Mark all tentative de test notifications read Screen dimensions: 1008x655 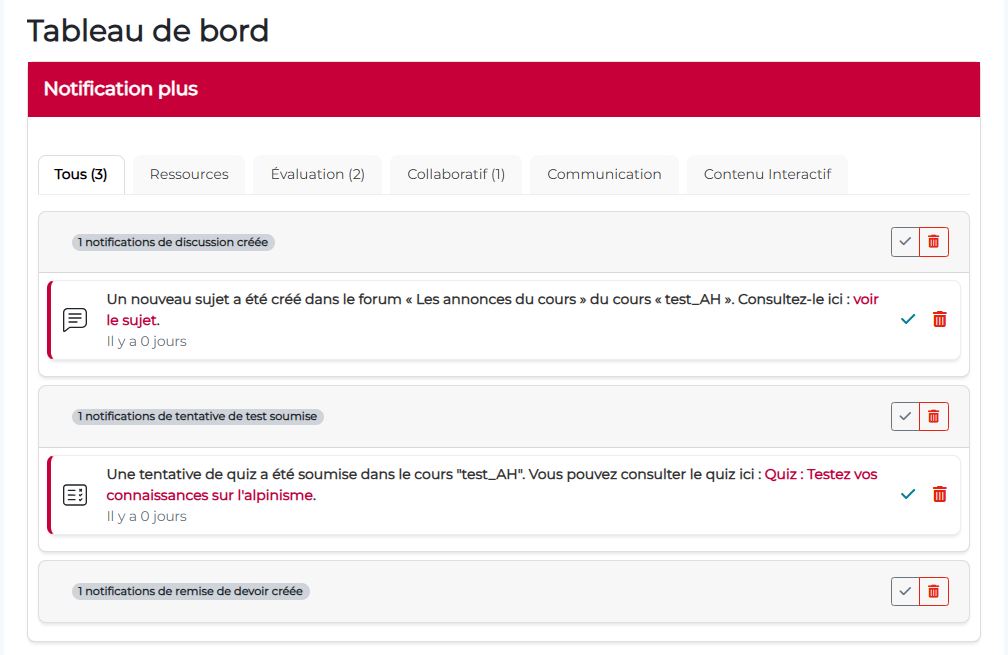point(905,417)
